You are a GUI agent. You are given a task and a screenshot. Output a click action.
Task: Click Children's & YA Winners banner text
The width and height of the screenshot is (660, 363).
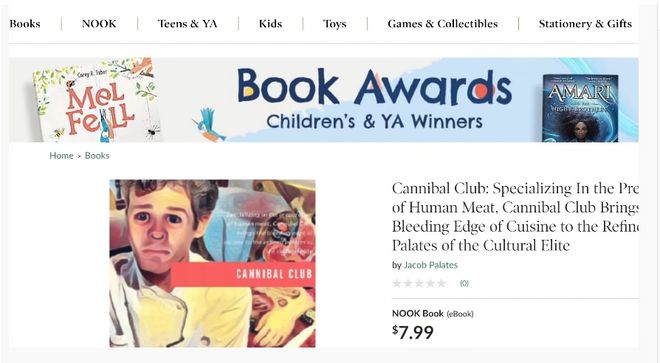pyautogui.click(x=374, y=122)
